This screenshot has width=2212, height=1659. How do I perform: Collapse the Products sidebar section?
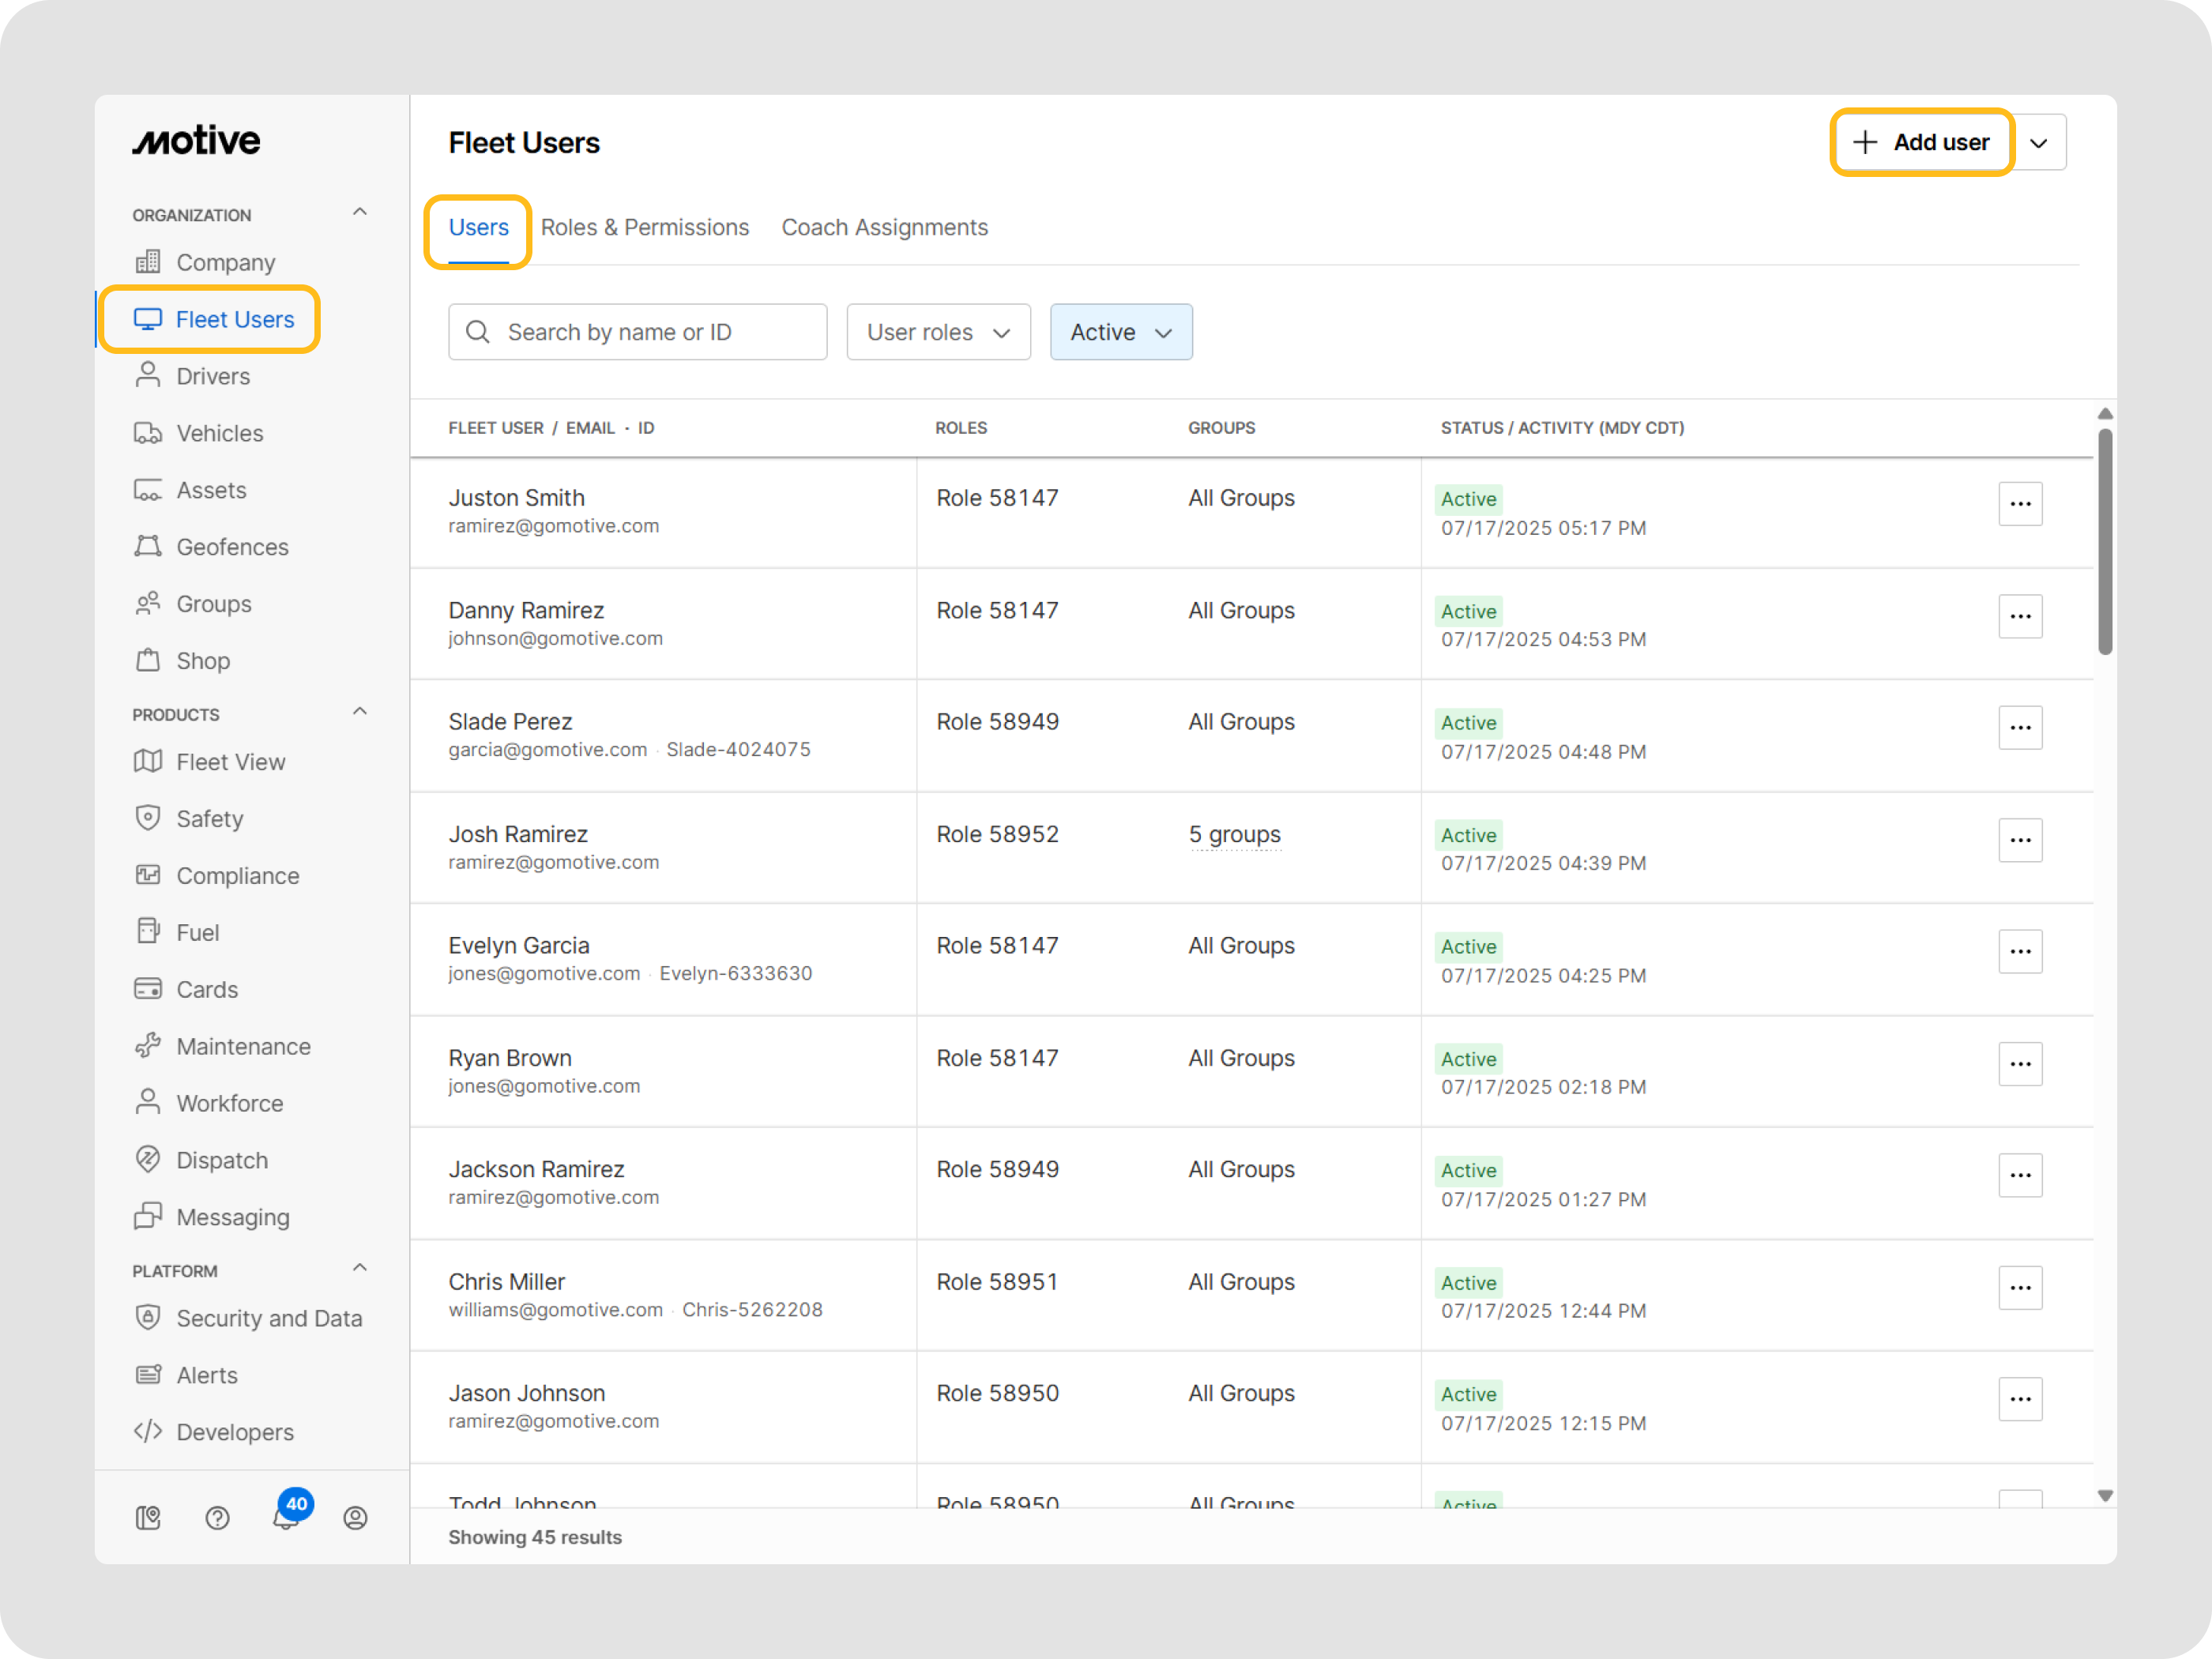(360, 712)
